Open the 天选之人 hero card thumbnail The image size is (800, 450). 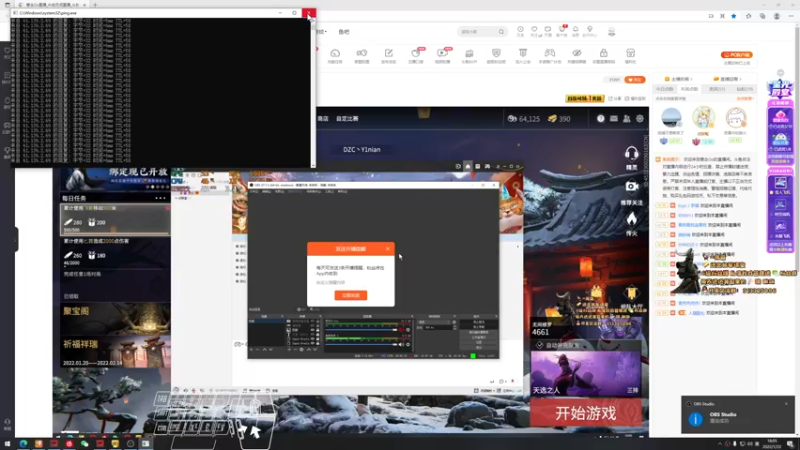click(585, 373)
